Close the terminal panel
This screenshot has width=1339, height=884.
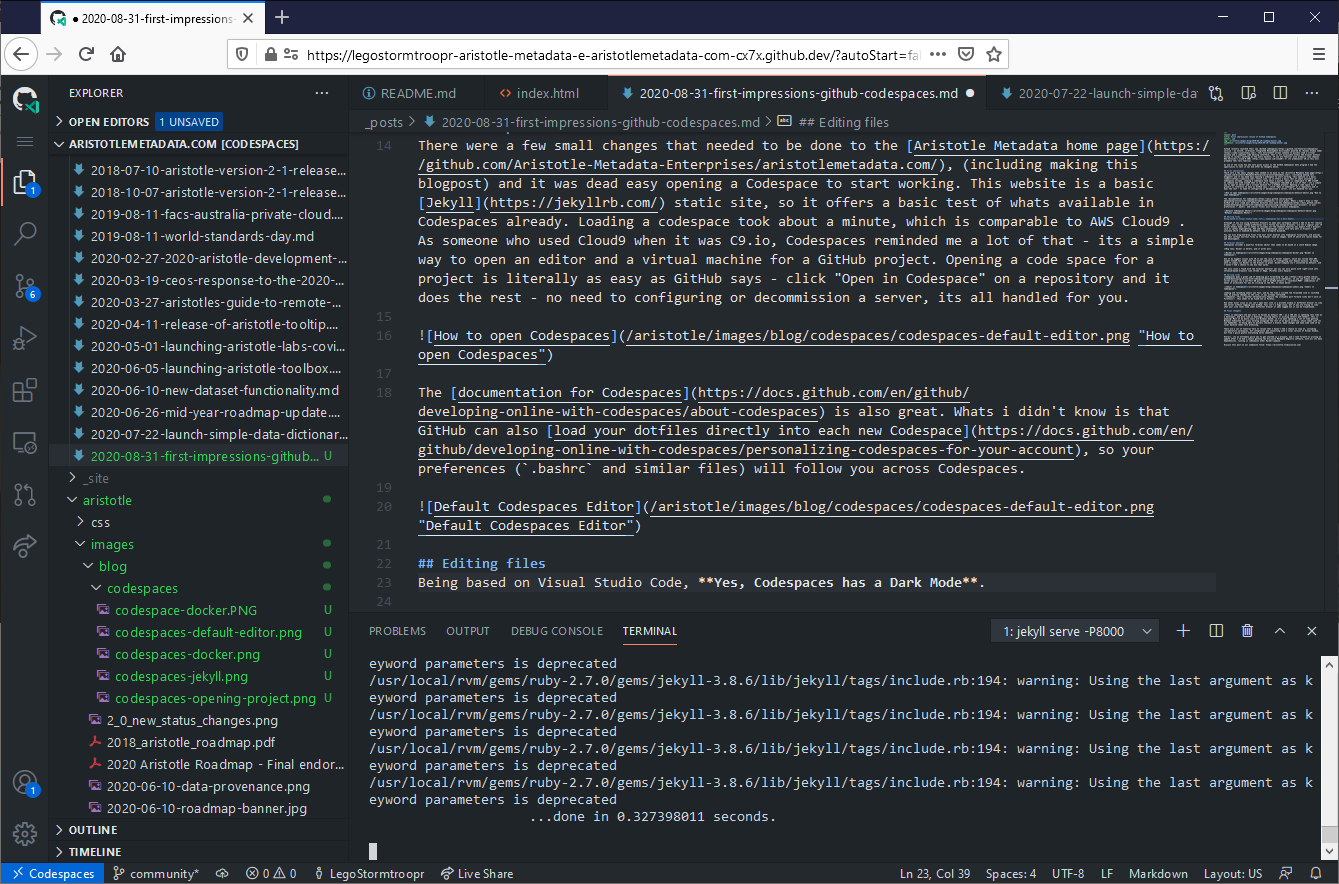coord(1312,631)
